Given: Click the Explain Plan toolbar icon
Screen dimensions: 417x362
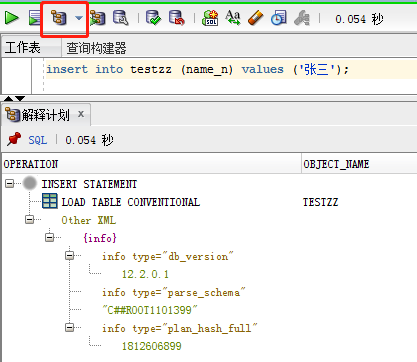Looking at the screenshot, I should point(59,17).
